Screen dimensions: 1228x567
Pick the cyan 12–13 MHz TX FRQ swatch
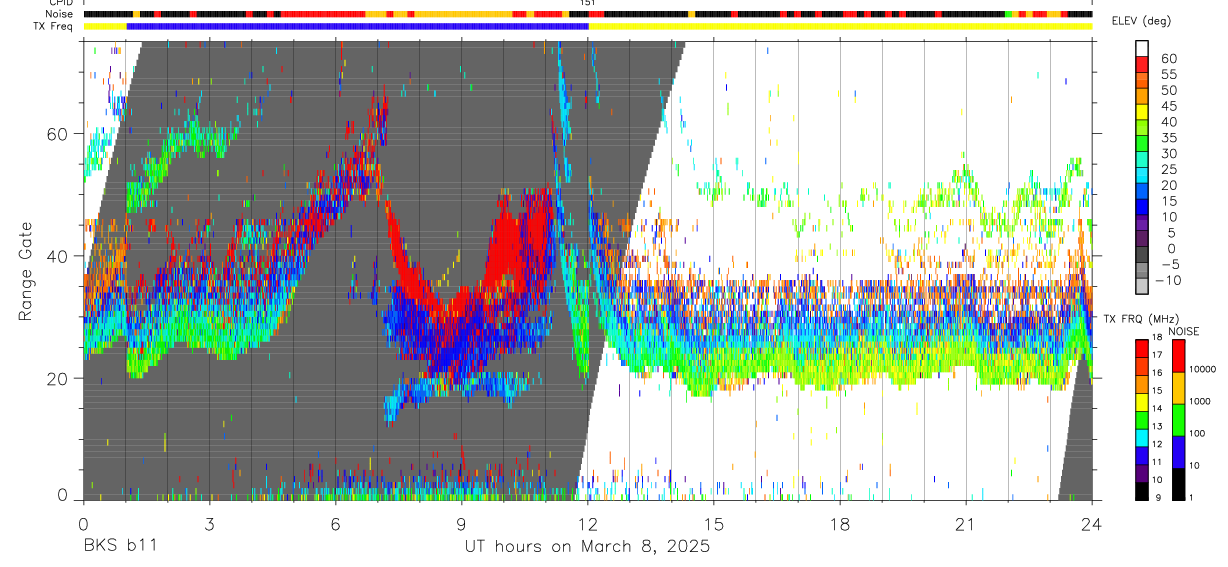pyautogui.click(x=1142, y=437)
